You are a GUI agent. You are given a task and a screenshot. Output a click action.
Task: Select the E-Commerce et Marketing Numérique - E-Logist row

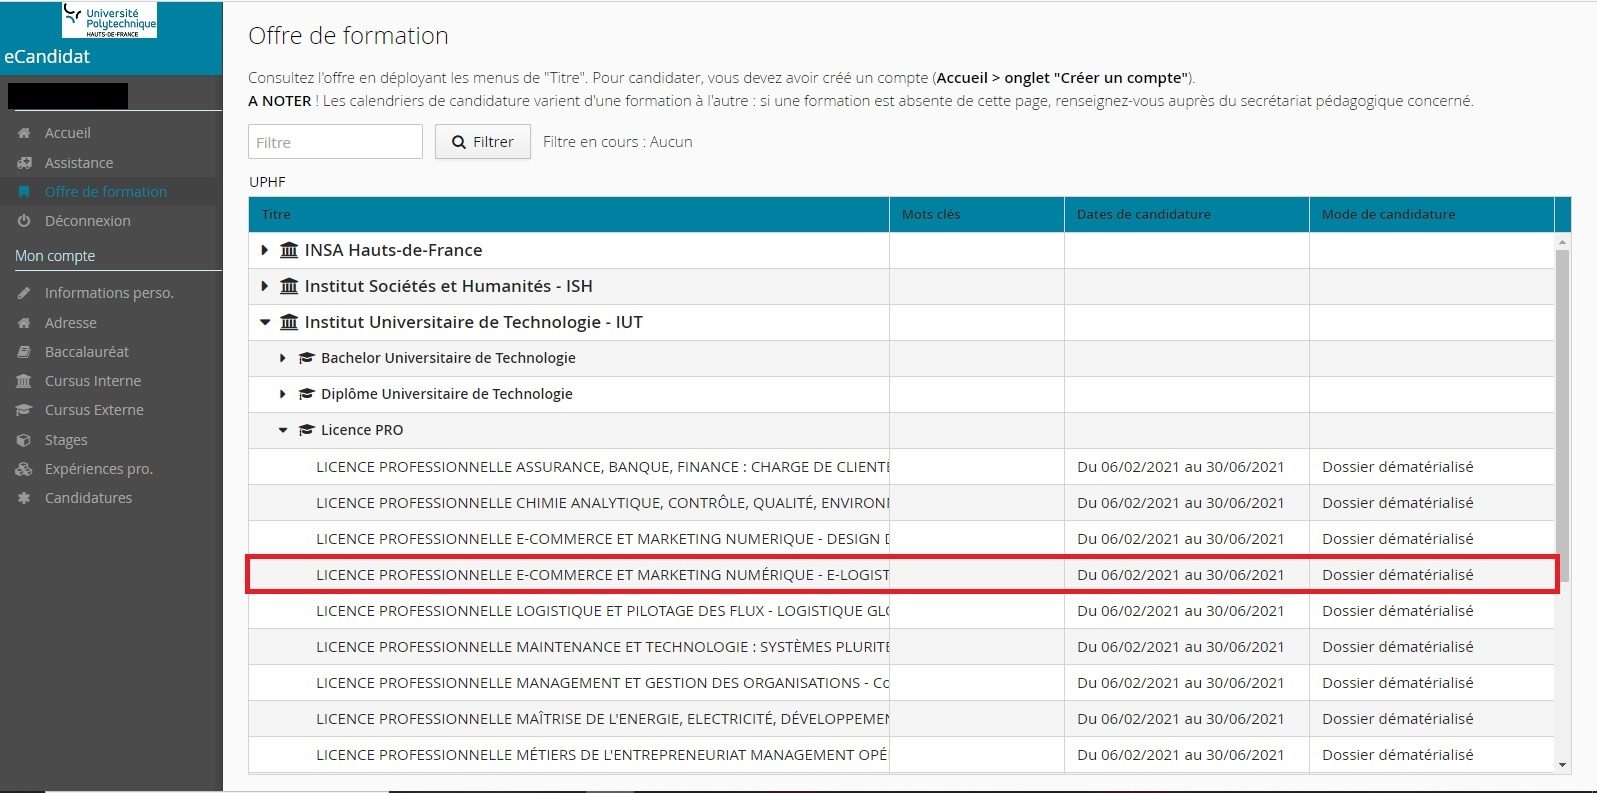(902, 575)
